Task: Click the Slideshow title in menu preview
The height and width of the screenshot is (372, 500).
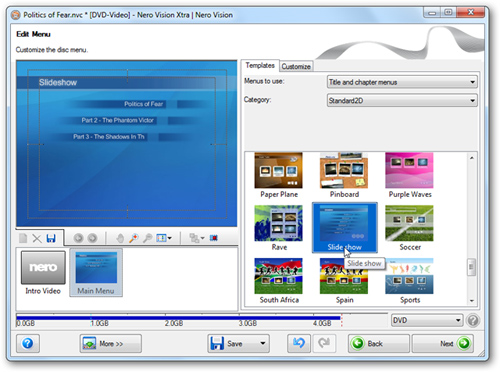Action: click(58, 82)
